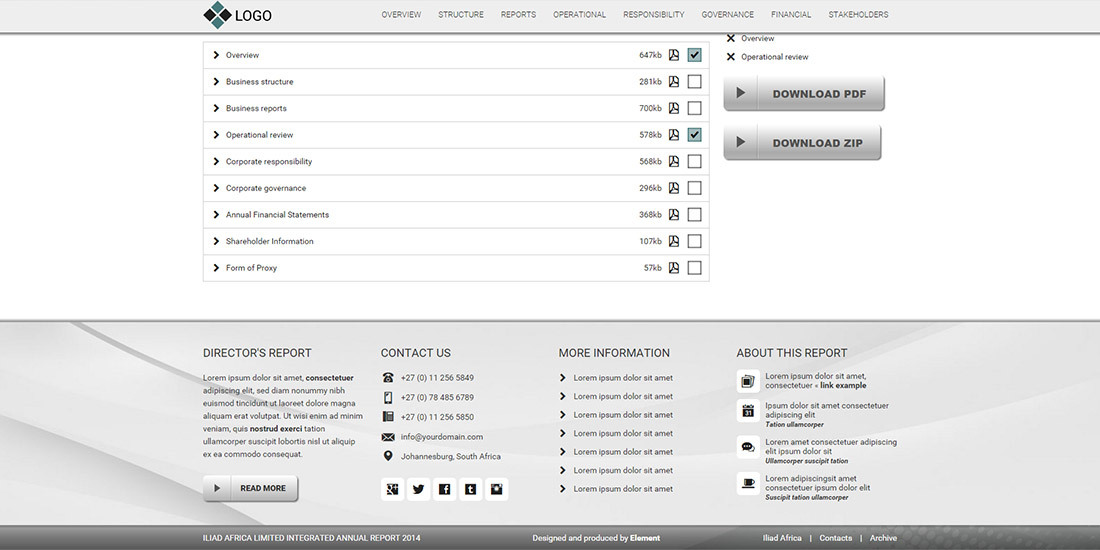The height and width of the screenshot is (550, 1100).
Task: Click the Tumblr social icon
Action: click(471, 489)
